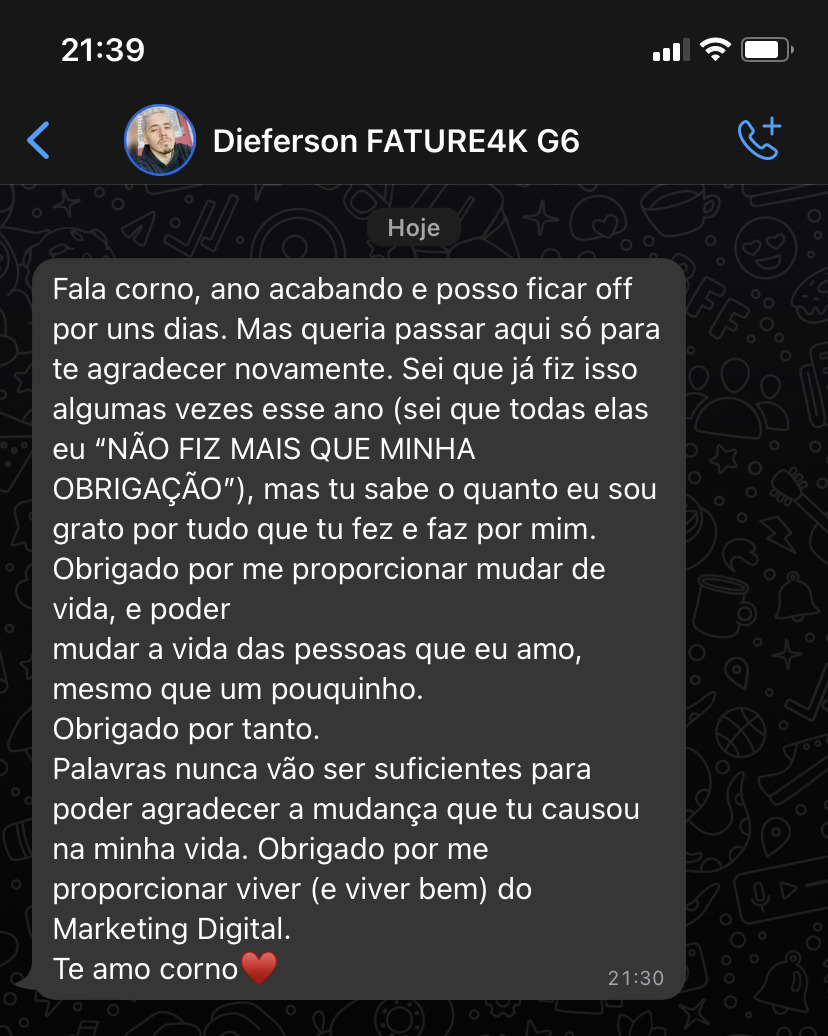
Task: Click the red heart emoji
Action: 259,969
